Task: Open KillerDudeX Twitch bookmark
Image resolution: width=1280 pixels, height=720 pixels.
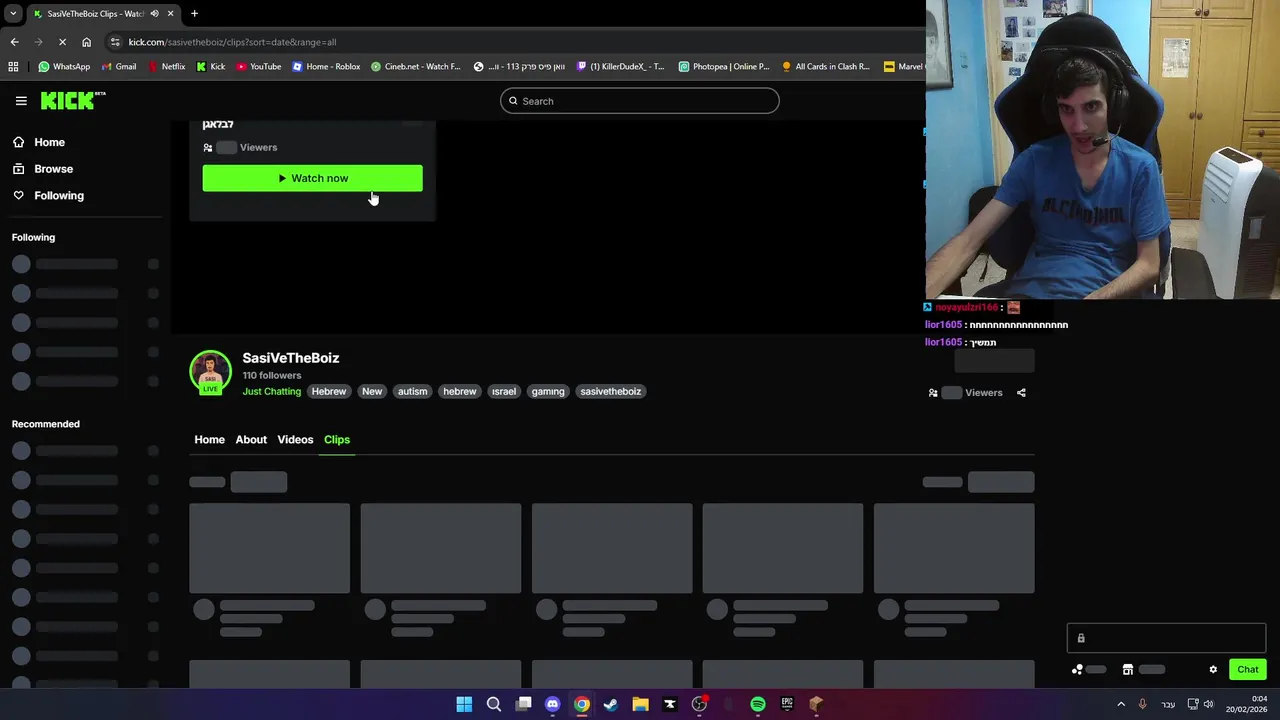Action: [621, 67]
